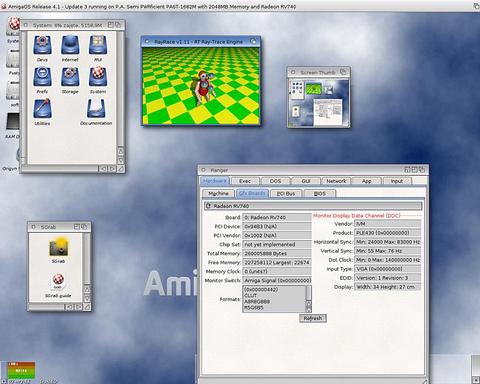The width and height of the screenshot is (480, 384).
Task: Click the Refresh button
Action: pyautogui.click(x=313, y=318)
